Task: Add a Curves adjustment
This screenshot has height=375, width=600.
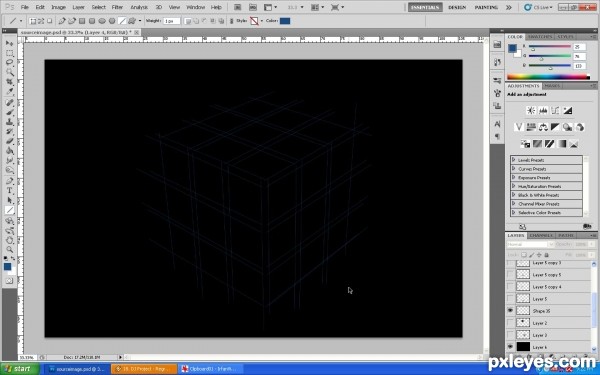Action: click(555, 111)
